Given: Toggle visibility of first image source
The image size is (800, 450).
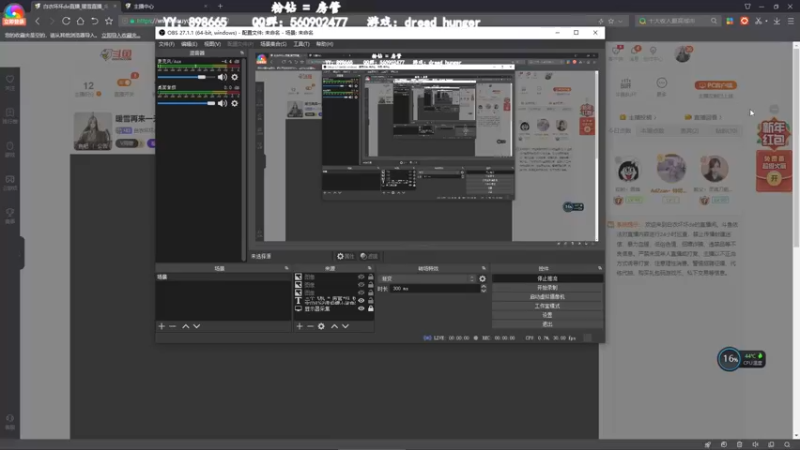Looking at the screenshot, I should tap(361, 277).
